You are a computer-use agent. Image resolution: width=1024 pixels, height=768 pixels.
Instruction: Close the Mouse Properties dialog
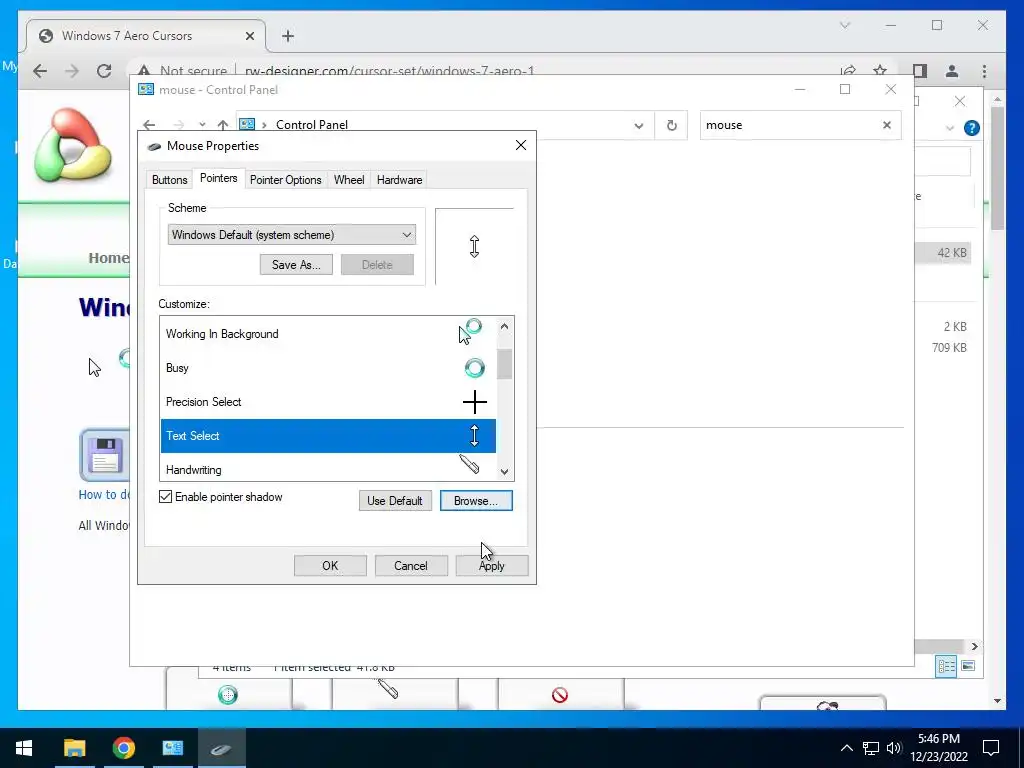[520, 145]
